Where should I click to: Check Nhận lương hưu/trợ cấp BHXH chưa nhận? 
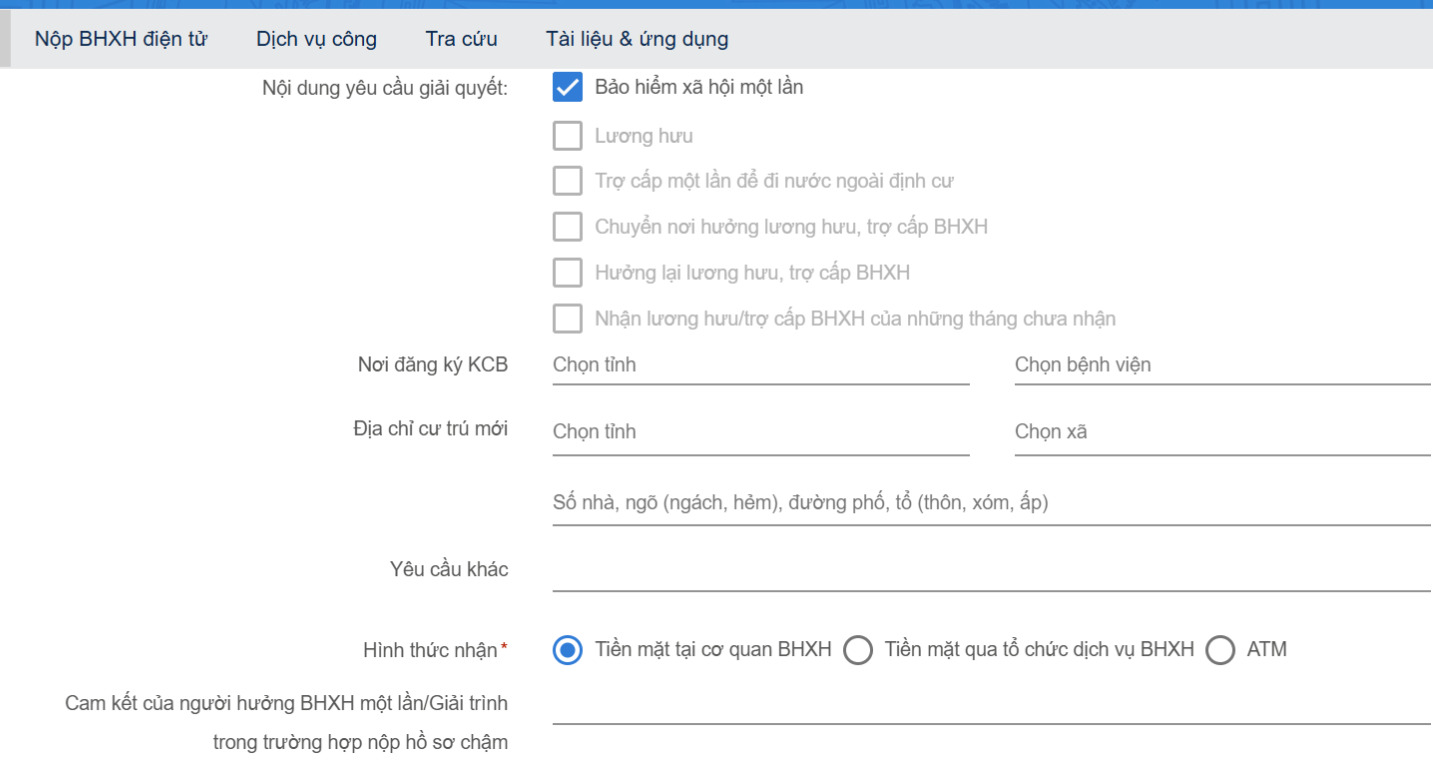(x=567, y=319)
